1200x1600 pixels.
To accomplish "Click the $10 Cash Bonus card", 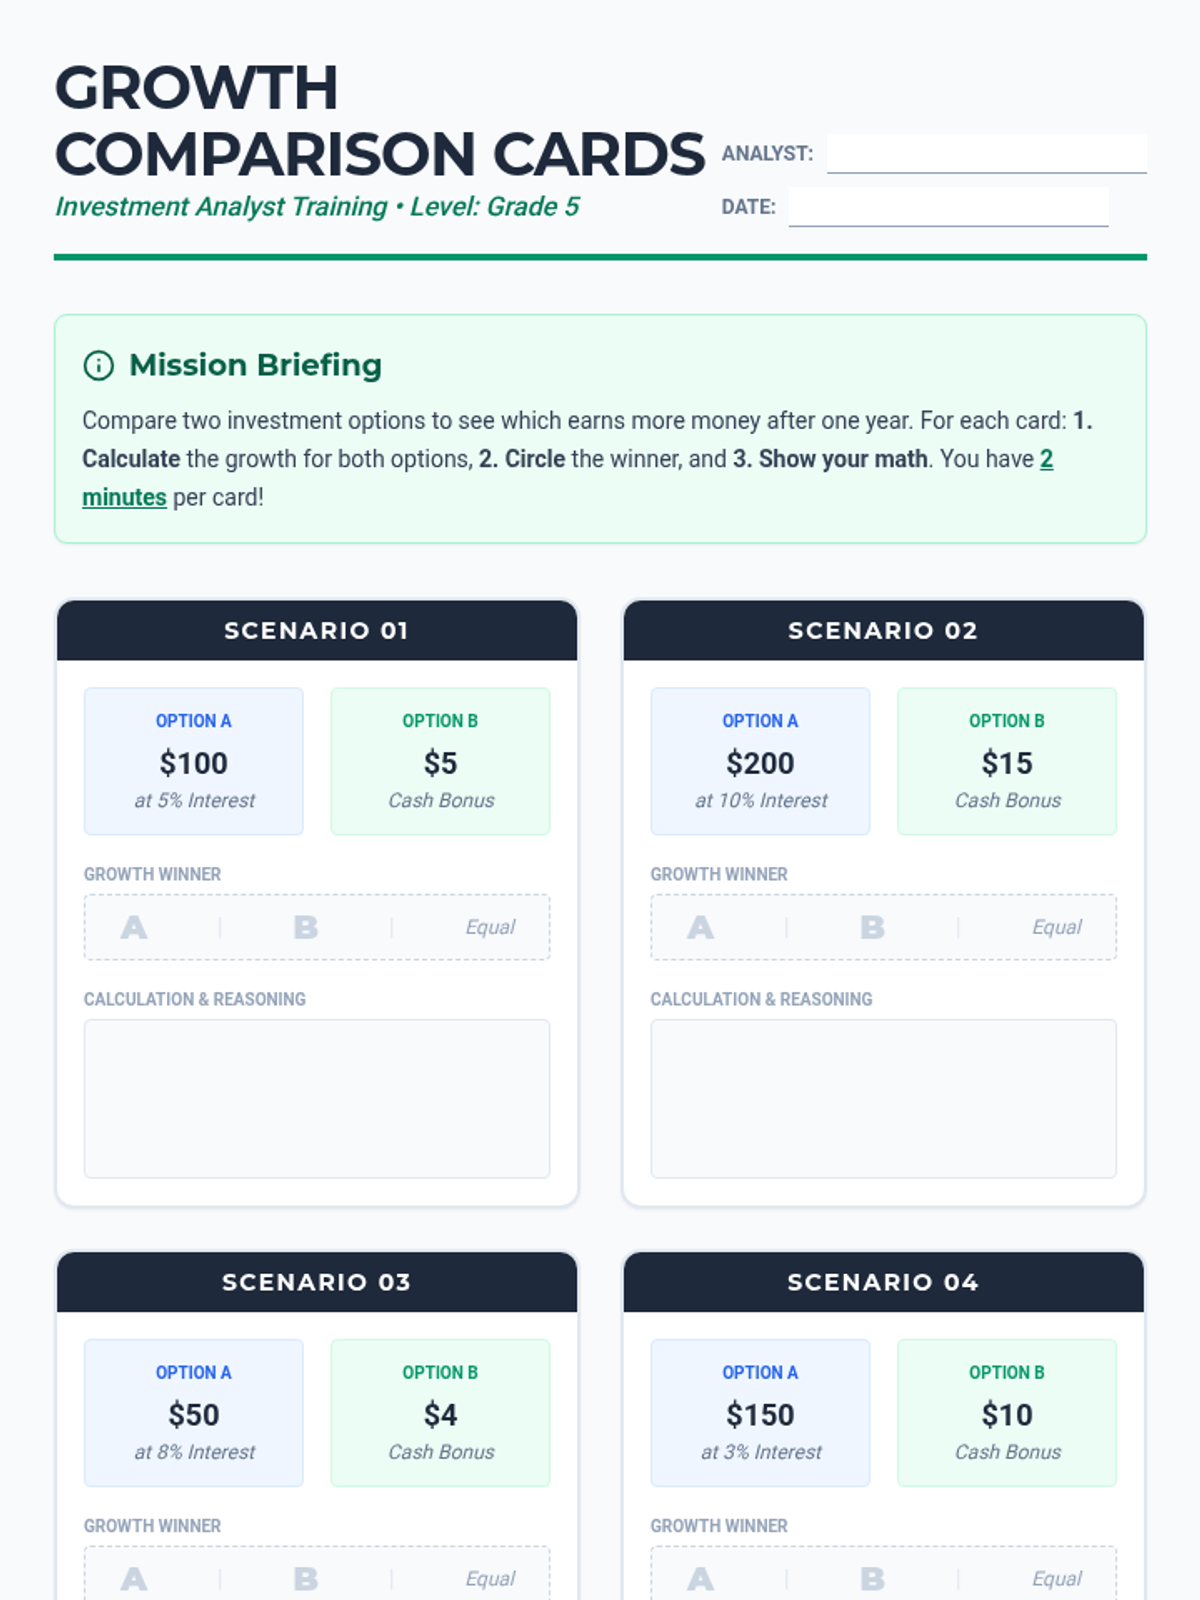I will coord(1007,1413).
